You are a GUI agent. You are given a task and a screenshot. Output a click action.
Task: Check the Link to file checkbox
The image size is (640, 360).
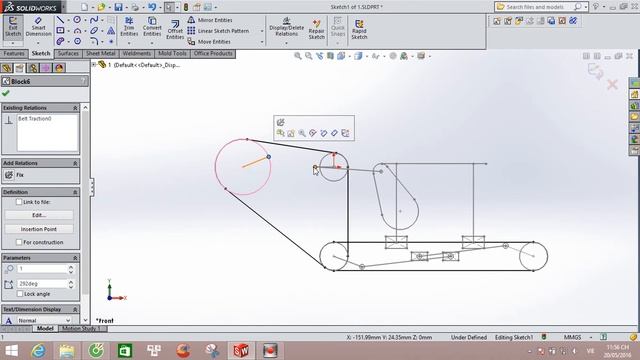pyautogui.click(x=19, y=202)
